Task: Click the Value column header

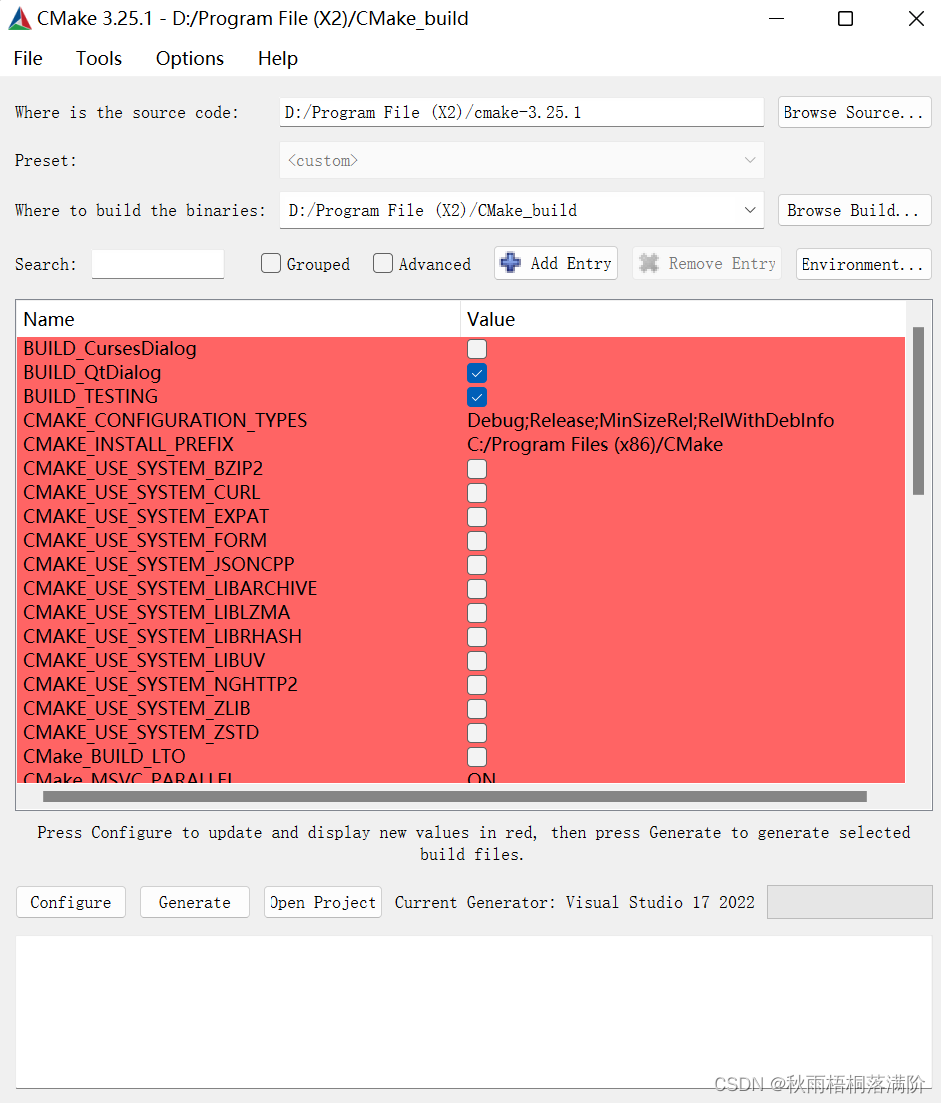Action: 683,319
